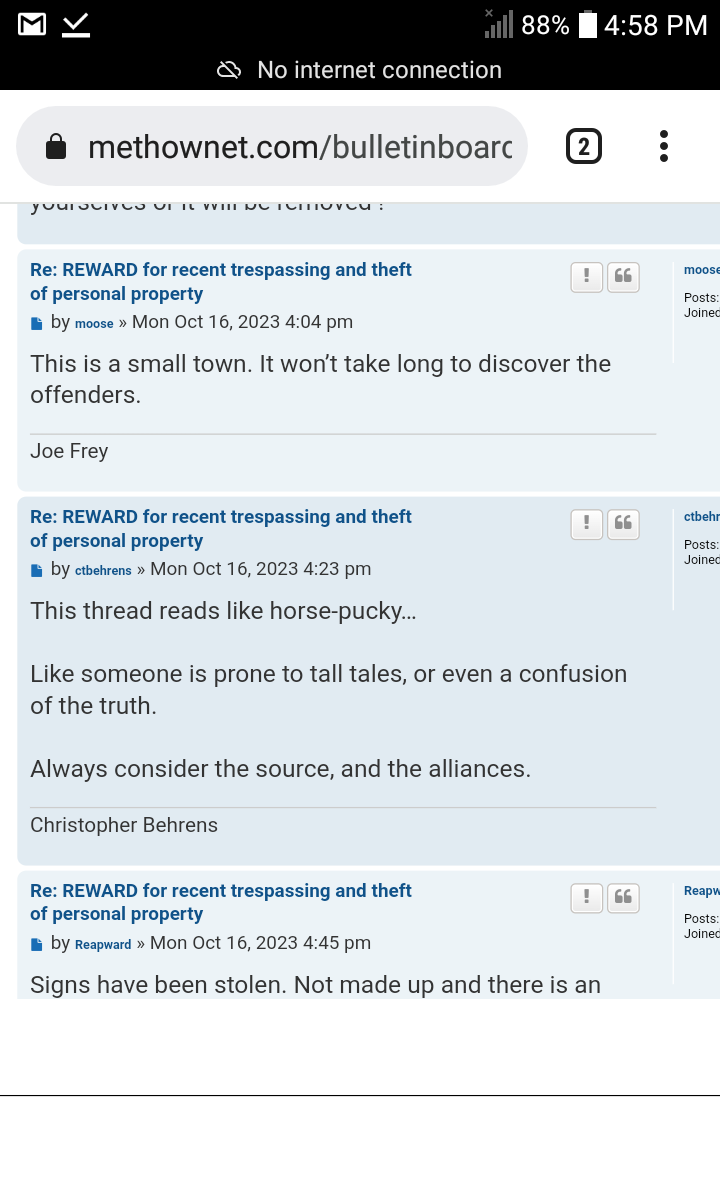Report moose's post with exclamation icon
This screenshot has width=720, height=1193.
587,277
